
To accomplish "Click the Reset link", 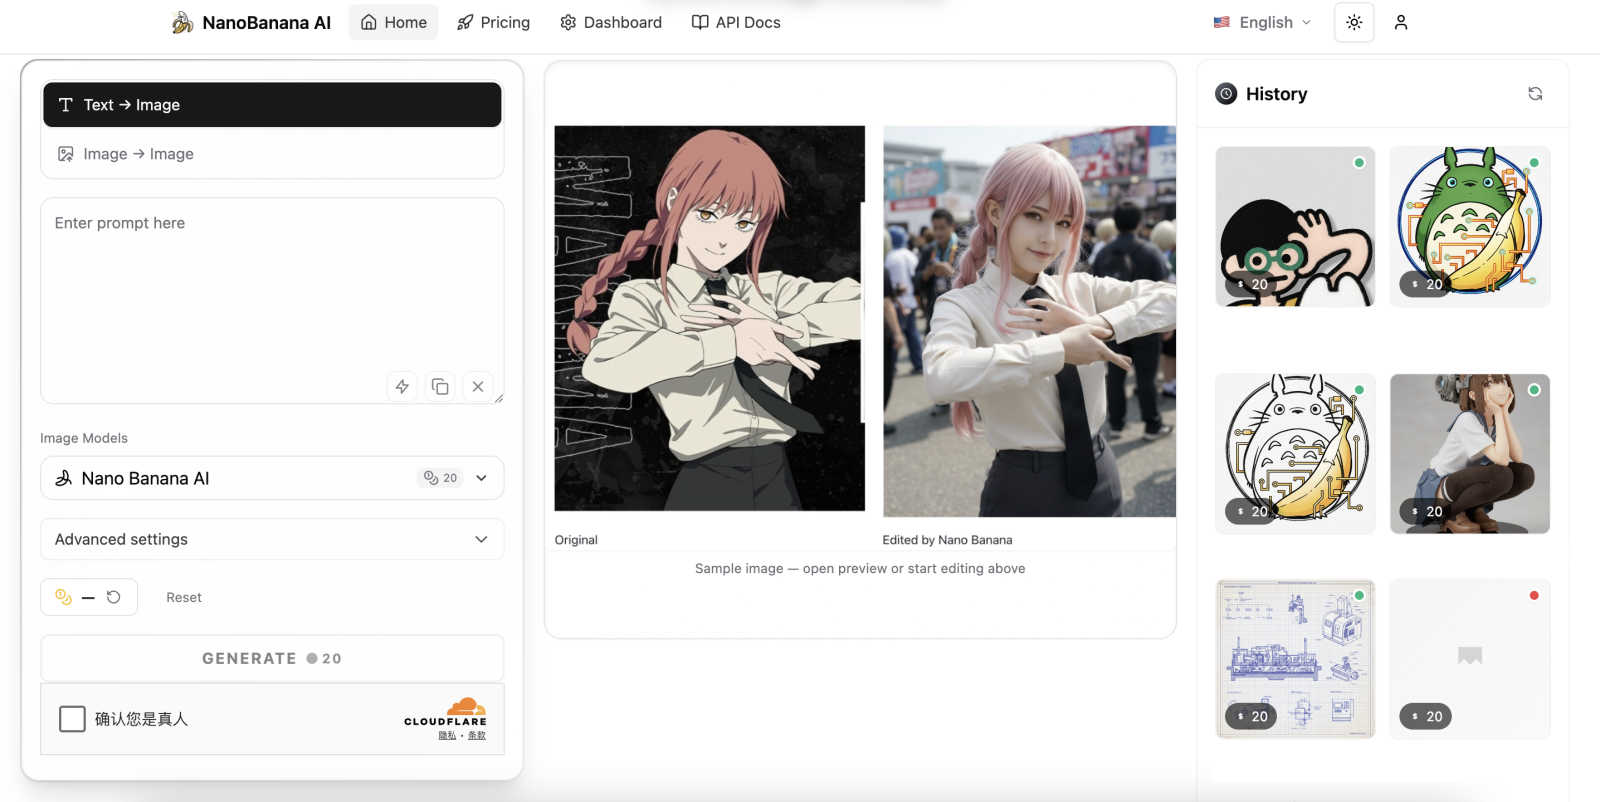I will pyautogui.click(x=184, y=597).
